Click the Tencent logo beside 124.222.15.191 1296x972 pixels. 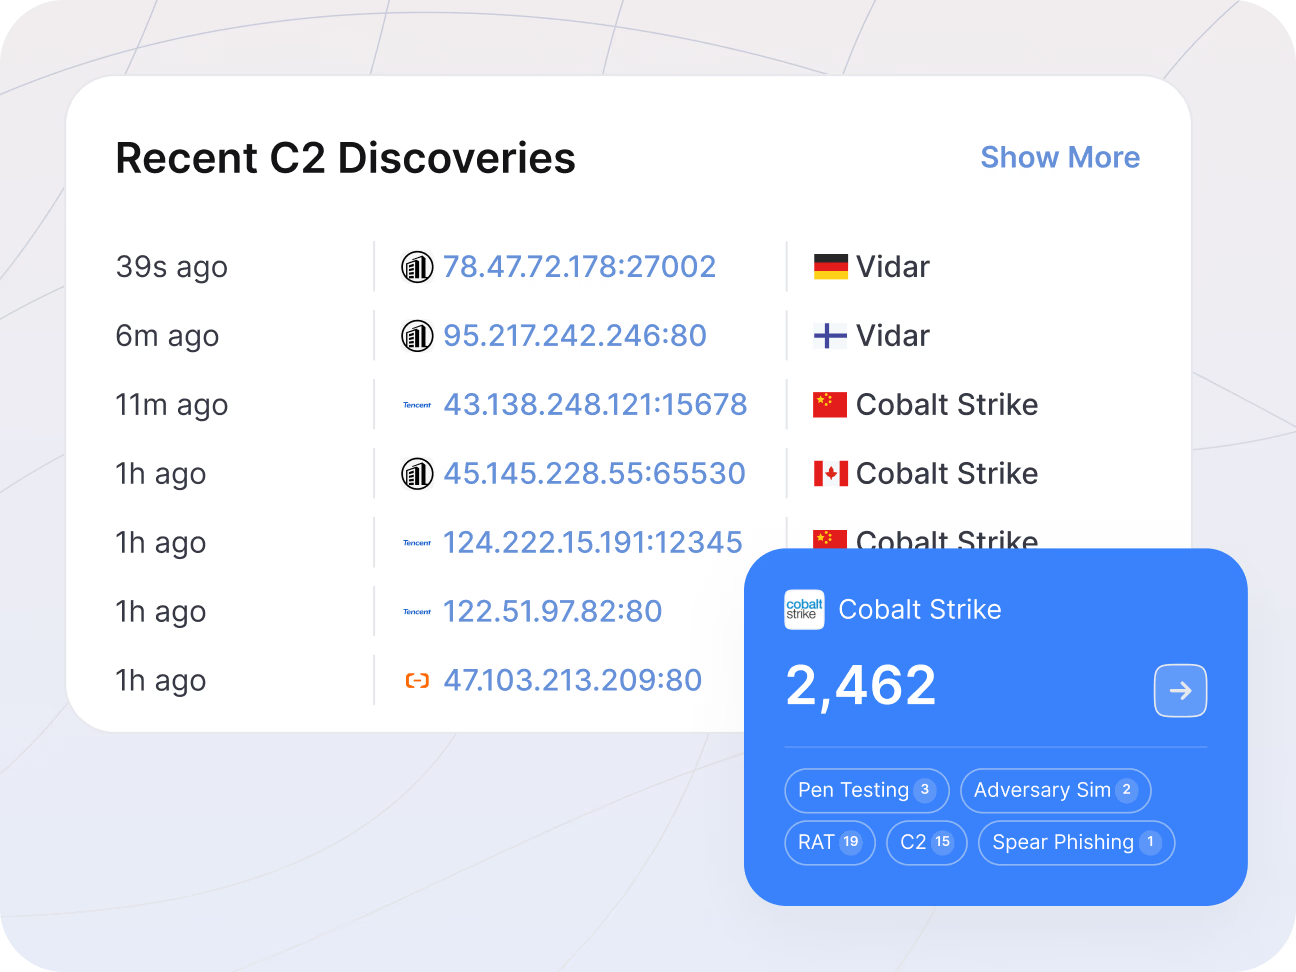tap(417, 543)
